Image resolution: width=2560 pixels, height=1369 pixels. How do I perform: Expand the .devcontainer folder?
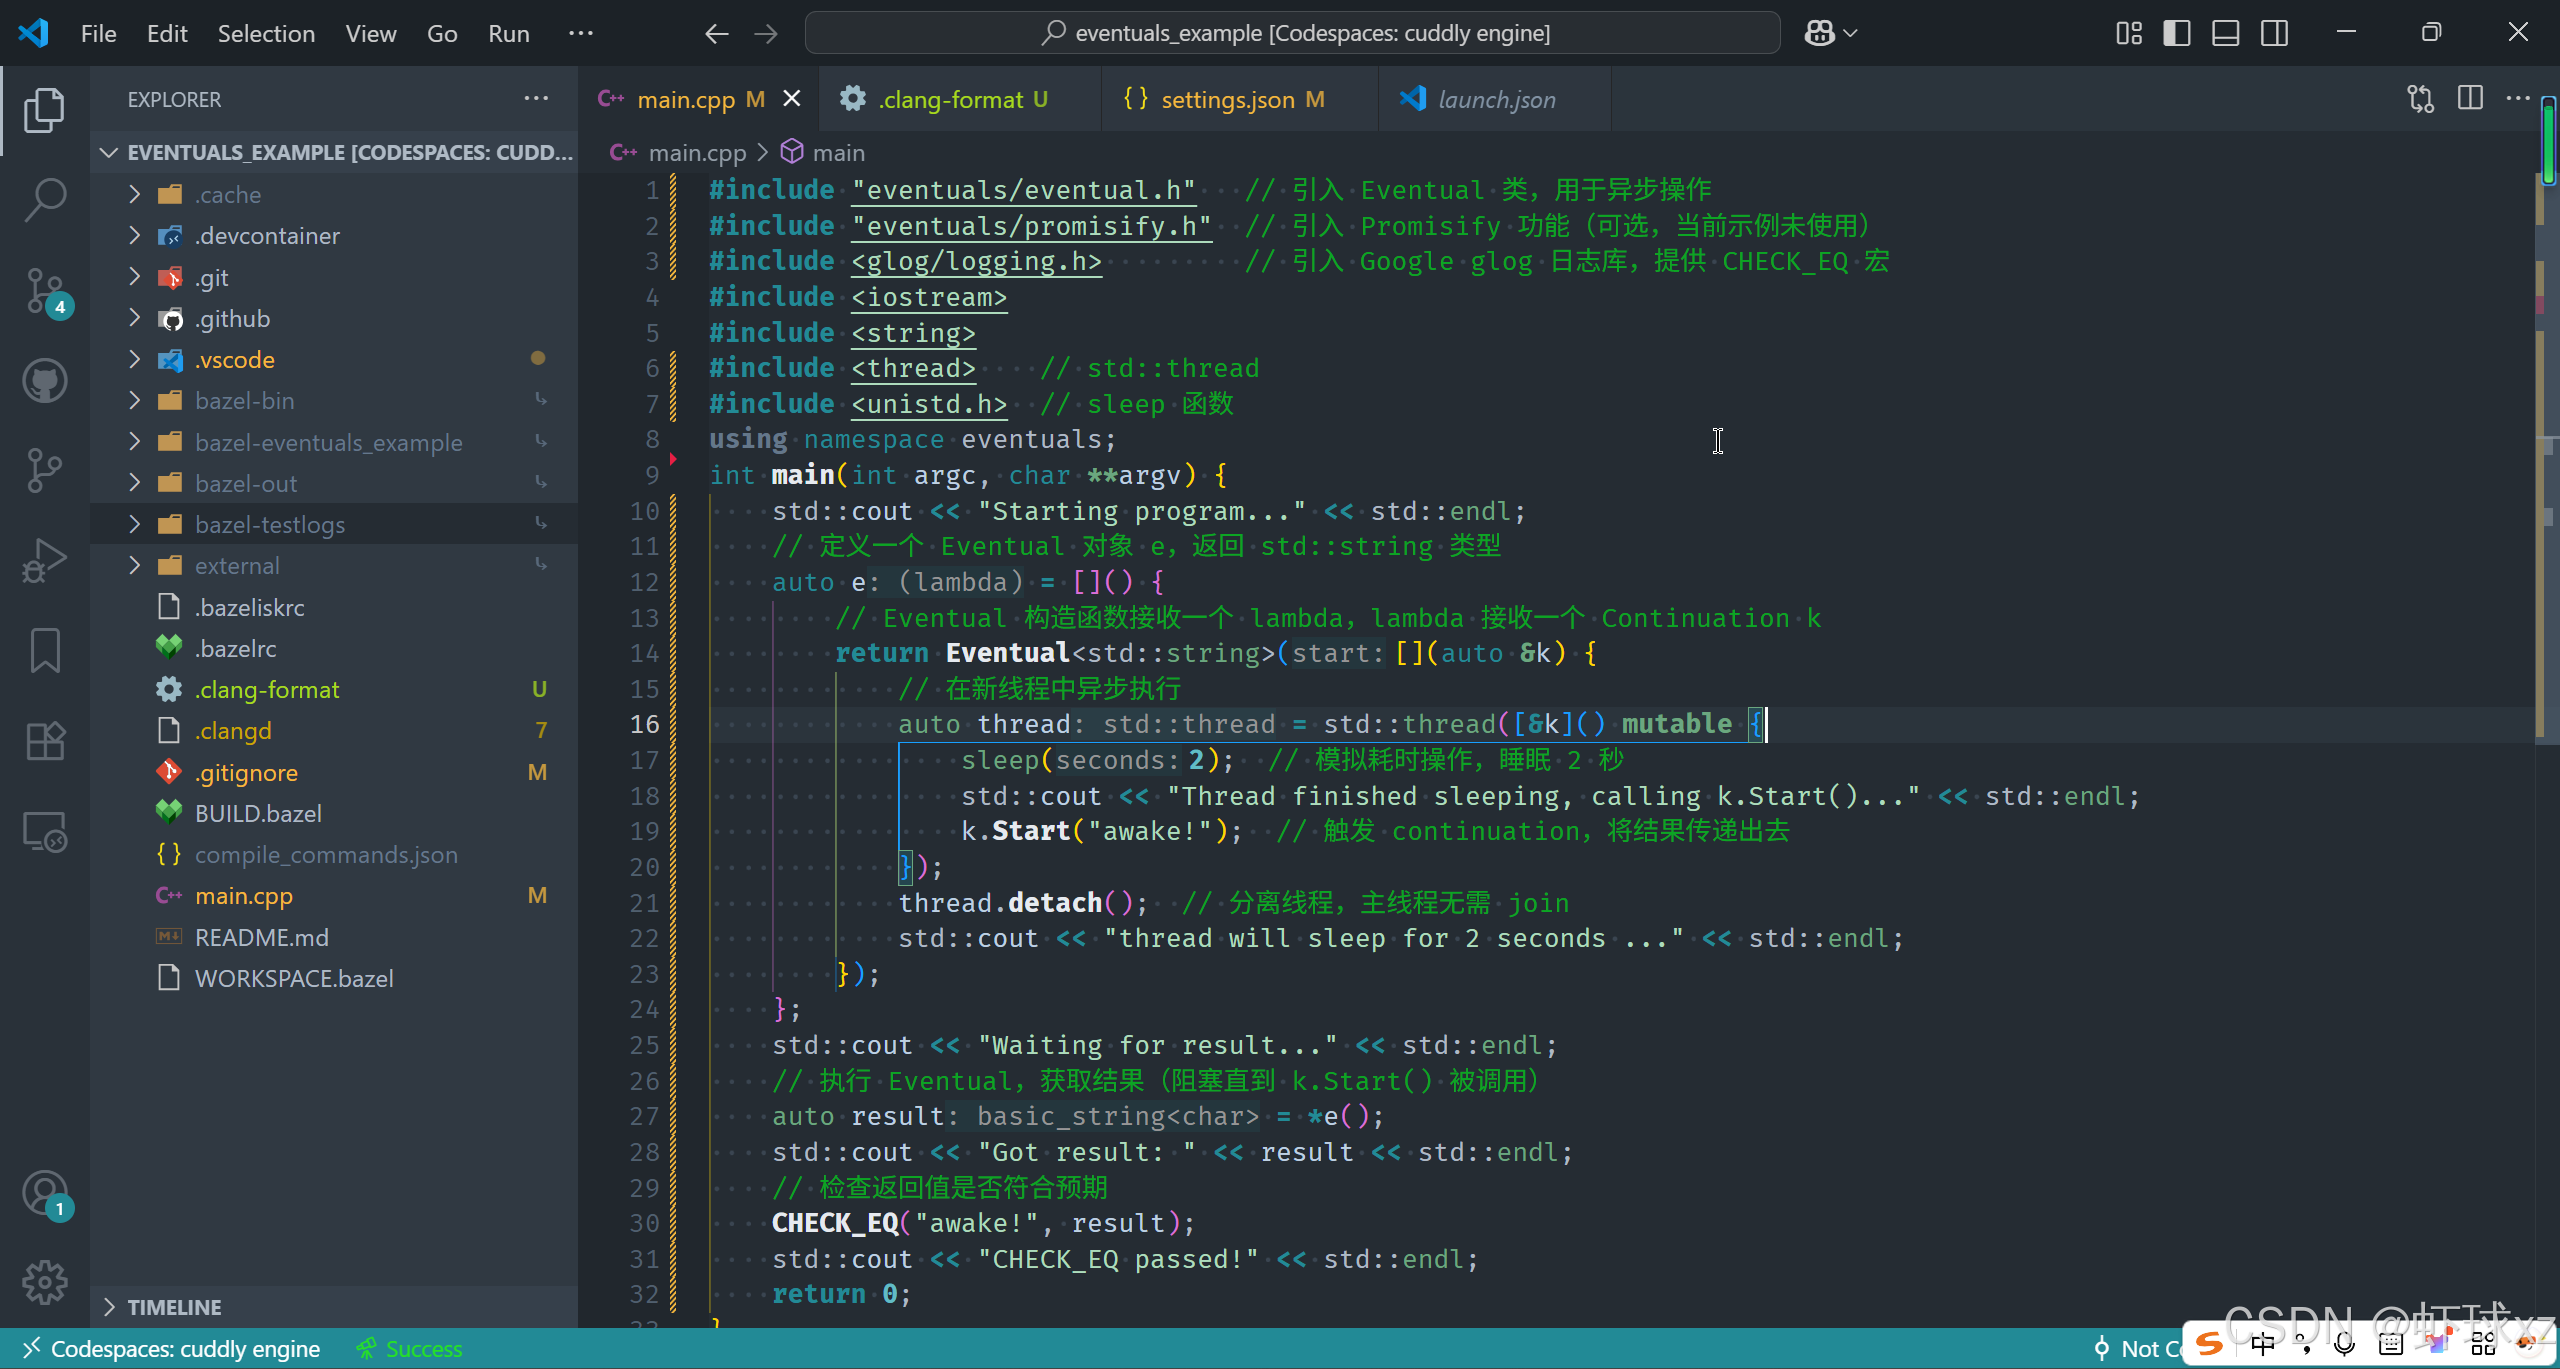pyautogui.click(x=335, y=236)
